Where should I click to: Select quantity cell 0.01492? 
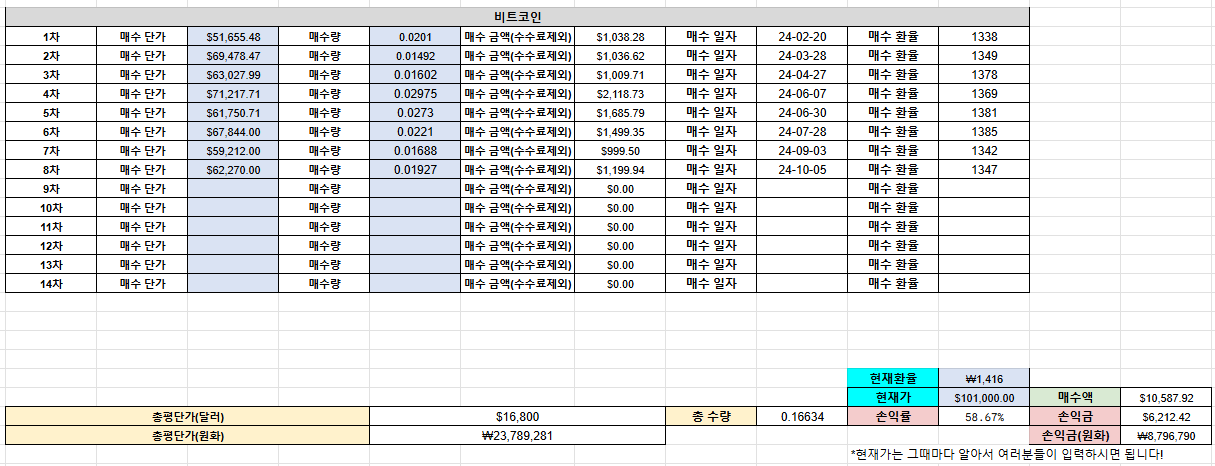[x=415, y=56]
